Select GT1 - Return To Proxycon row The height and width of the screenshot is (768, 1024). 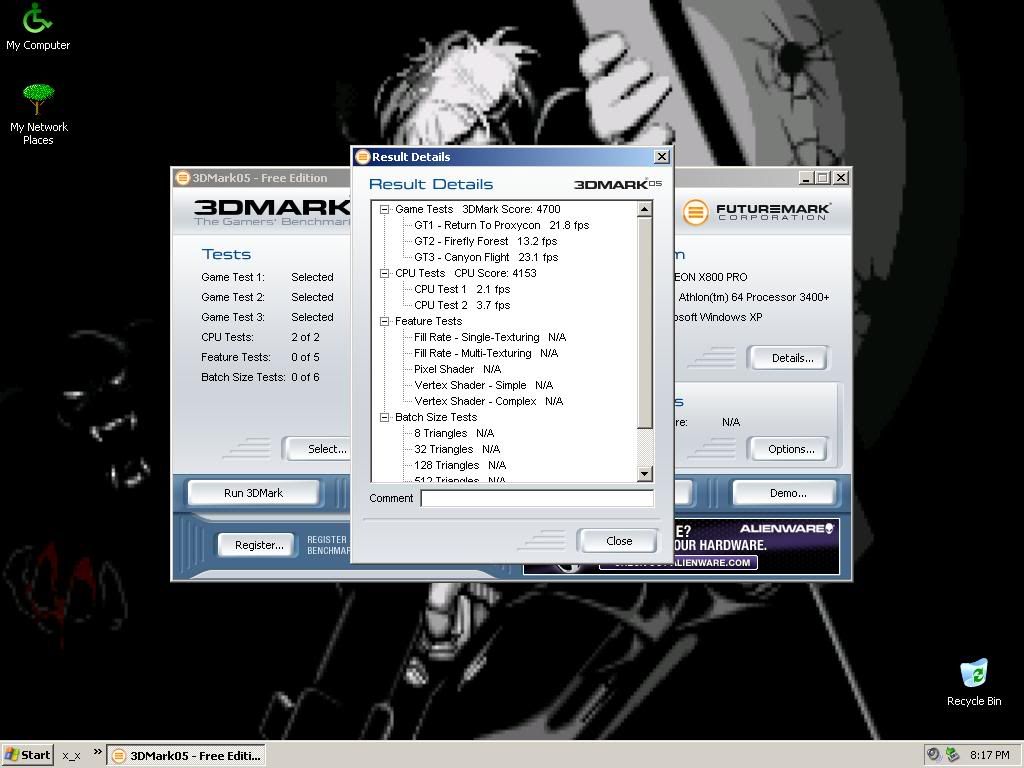[502, 225]
